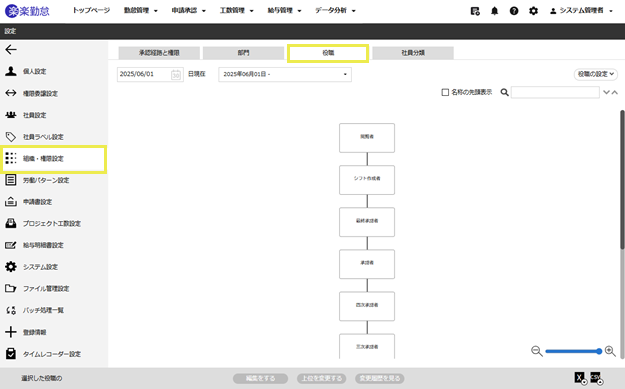Click the 楽勤怠 logo
Viewport: 625px width, 389px height.
coord(27,11)
